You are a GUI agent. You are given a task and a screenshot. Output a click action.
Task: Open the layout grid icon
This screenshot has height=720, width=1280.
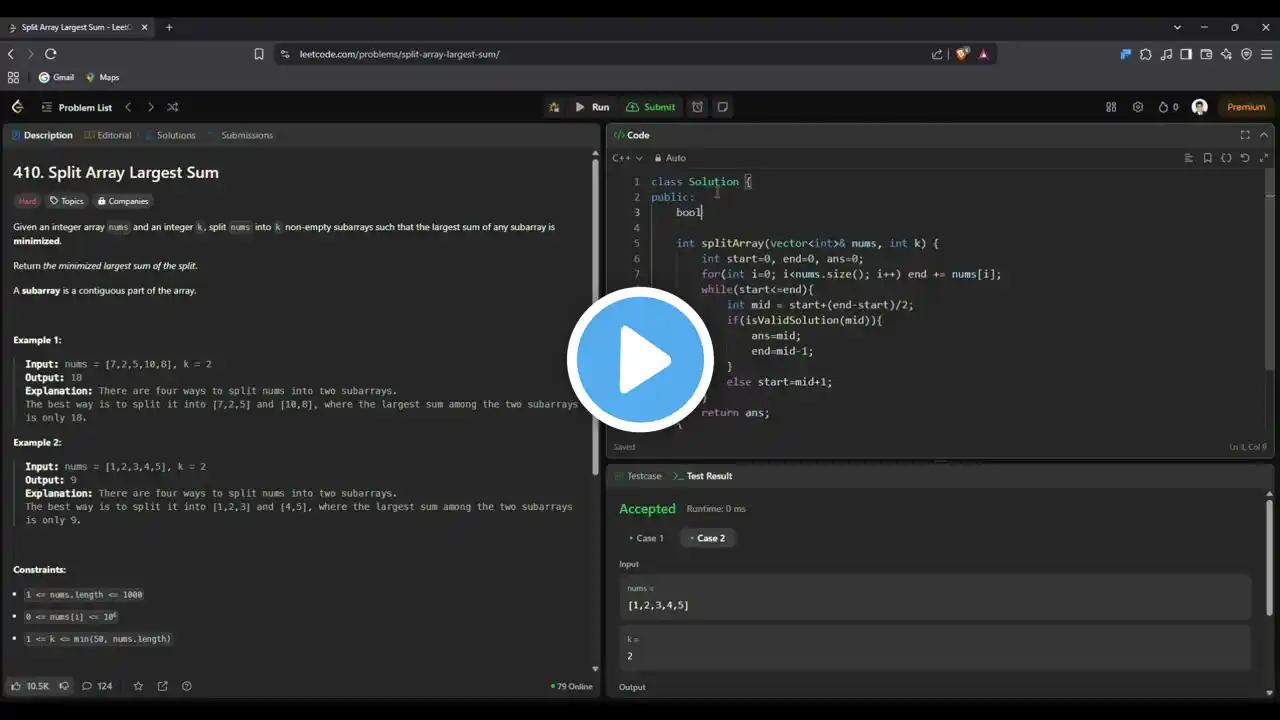click(1111, 107)
